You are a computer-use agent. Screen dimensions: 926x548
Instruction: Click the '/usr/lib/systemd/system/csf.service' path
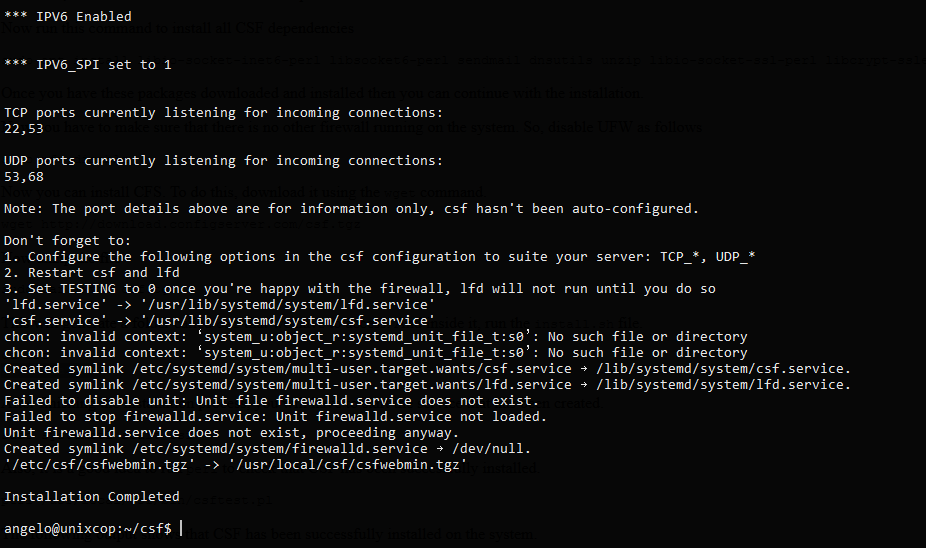coord(288,321)
